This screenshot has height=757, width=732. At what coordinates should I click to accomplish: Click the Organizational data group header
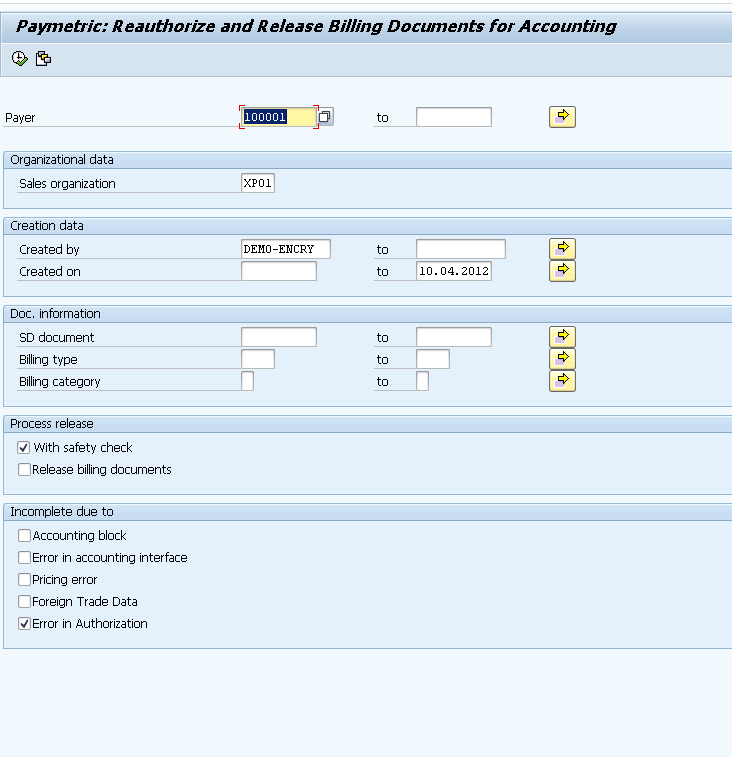[x=62, y=160]
